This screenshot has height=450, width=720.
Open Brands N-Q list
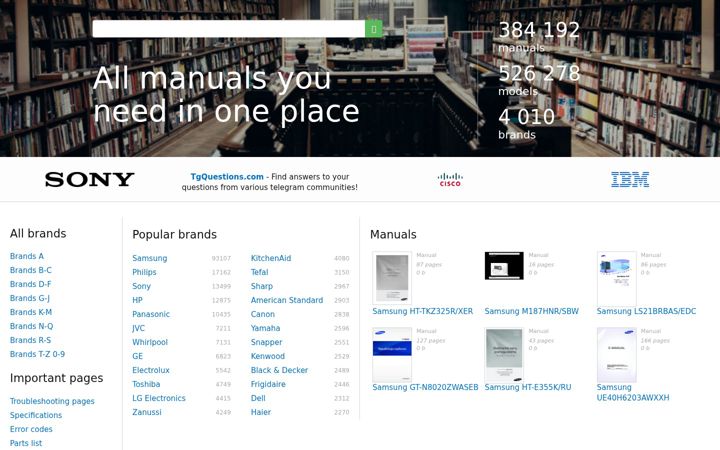click(31, 326)
